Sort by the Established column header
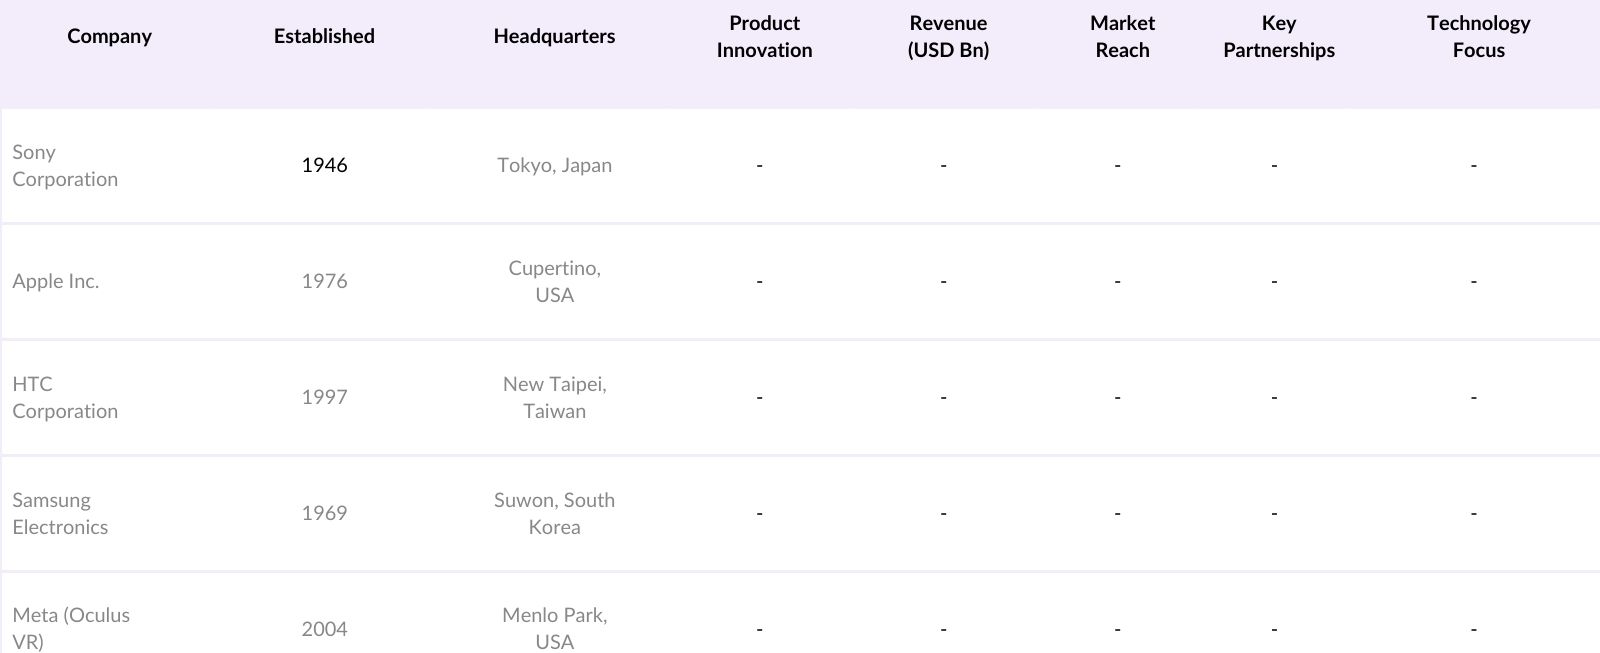Viewport: 1600px width, 653px height. (x=324, y=37)
